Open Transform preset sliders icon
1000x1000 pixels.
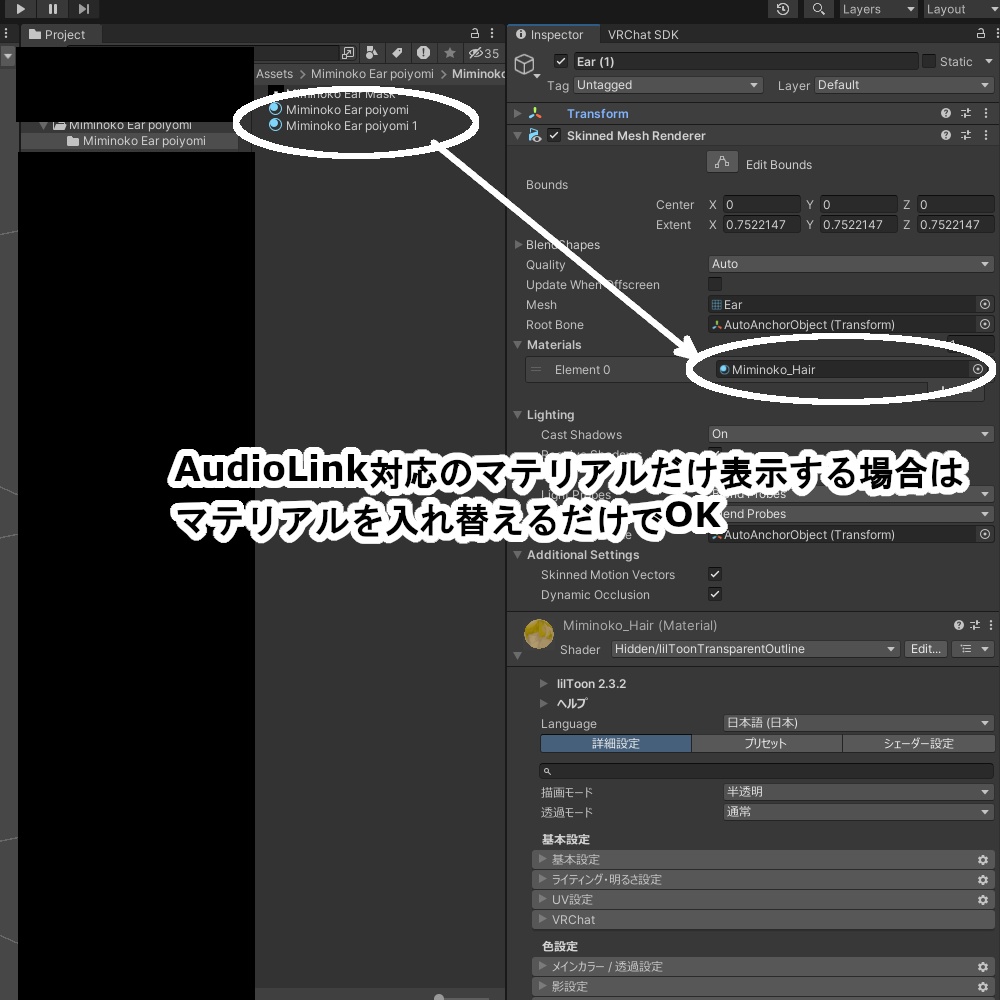click(x=966, y=114)
